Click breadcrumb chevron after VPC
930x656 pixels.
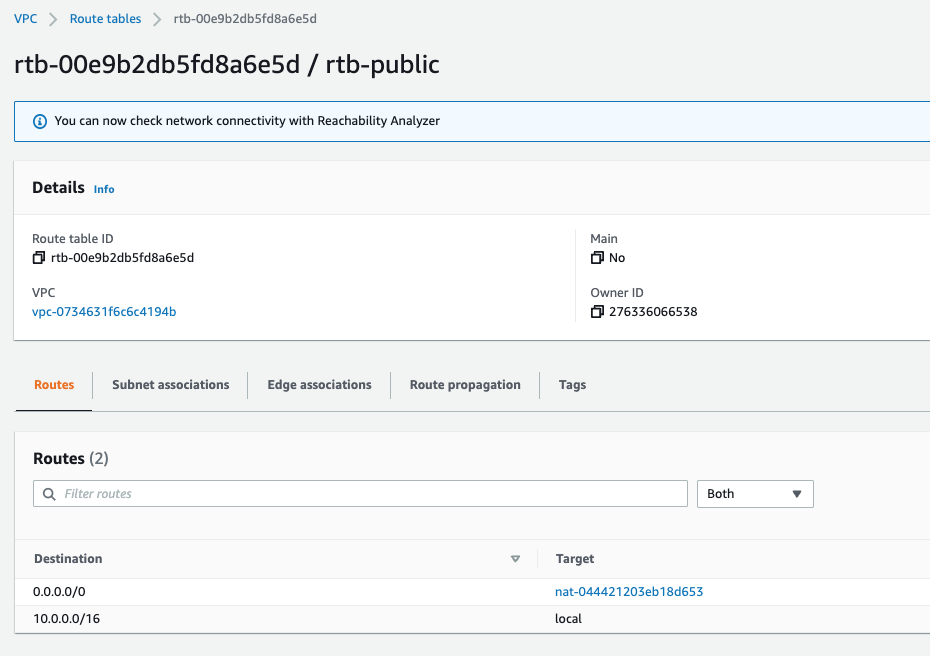click(54, 19)
